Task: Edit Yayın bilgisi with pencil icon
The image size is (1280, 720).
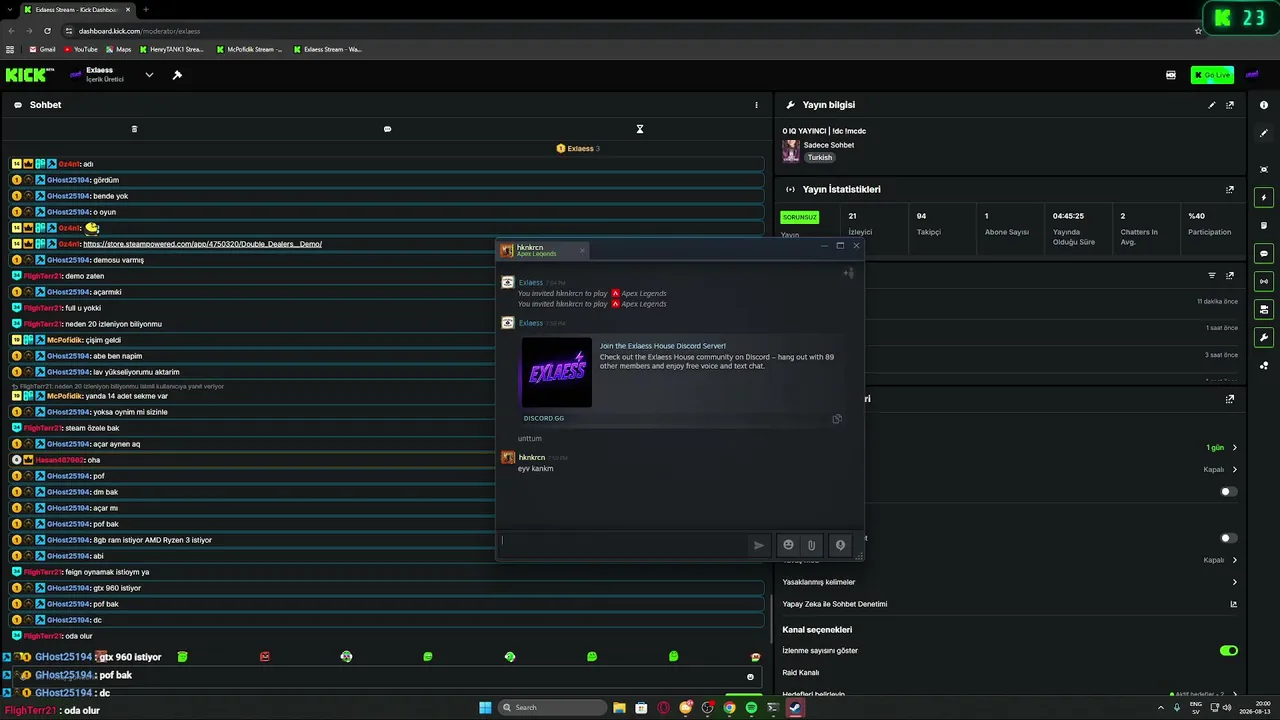Action: [x=1212, y=105]
